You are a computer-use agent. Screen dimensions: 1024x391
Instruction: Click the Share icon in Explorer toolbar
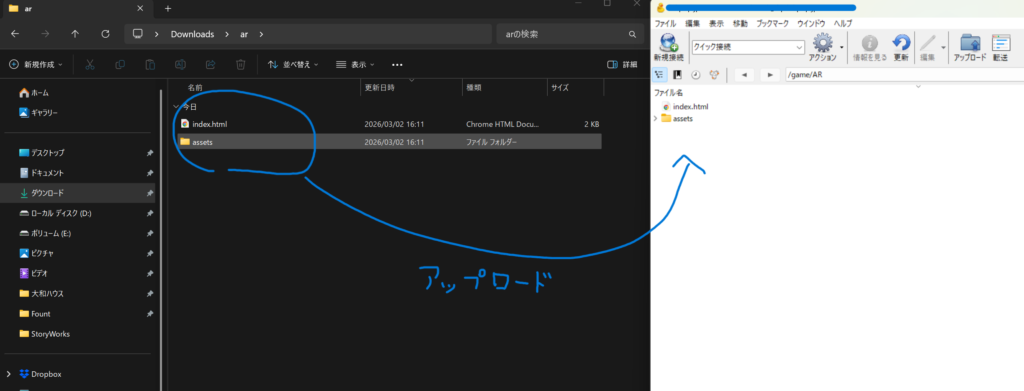(210, 65)
